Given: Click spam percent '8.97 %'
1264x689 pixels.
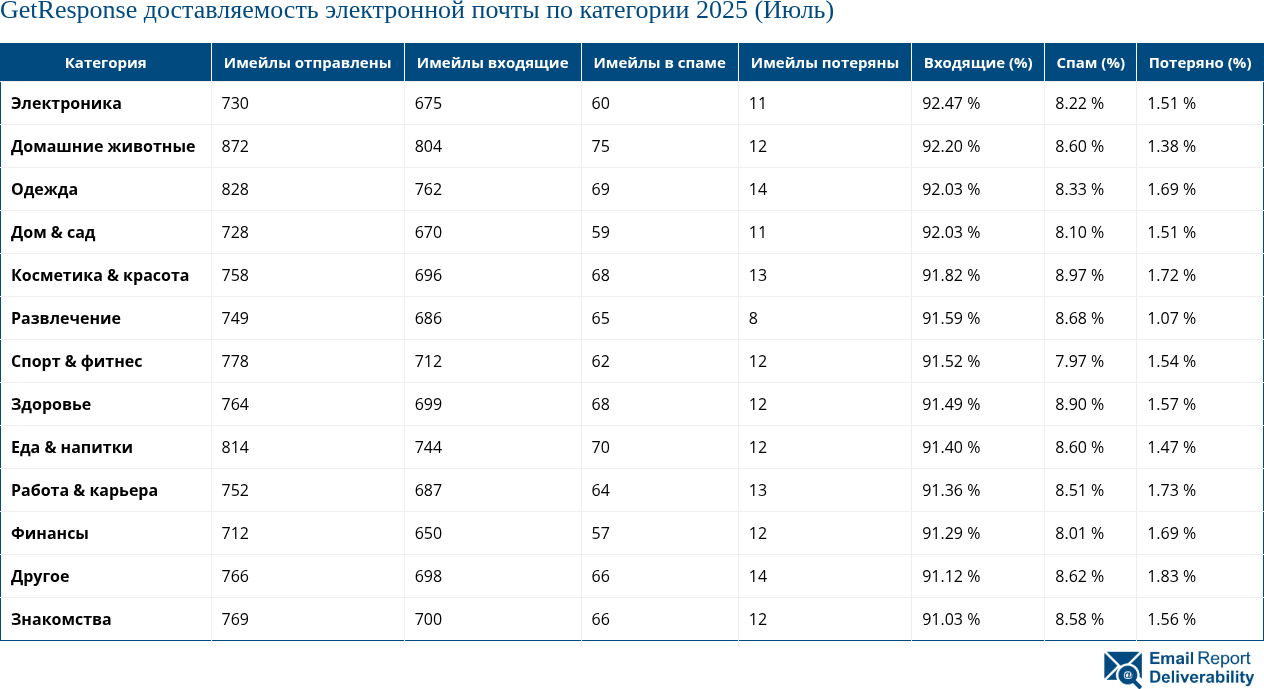Looking at the screenshot, I should tap(1080, 275).
